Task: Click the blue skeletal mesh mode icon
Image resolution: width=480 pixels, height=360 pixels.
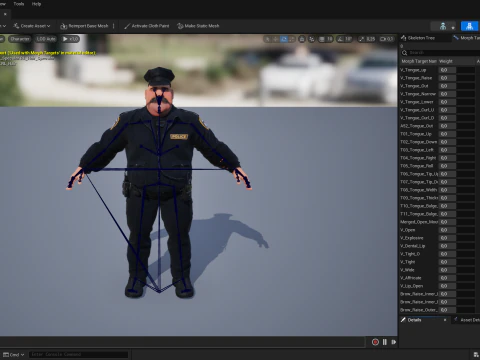Action: [x=469, y=26]
